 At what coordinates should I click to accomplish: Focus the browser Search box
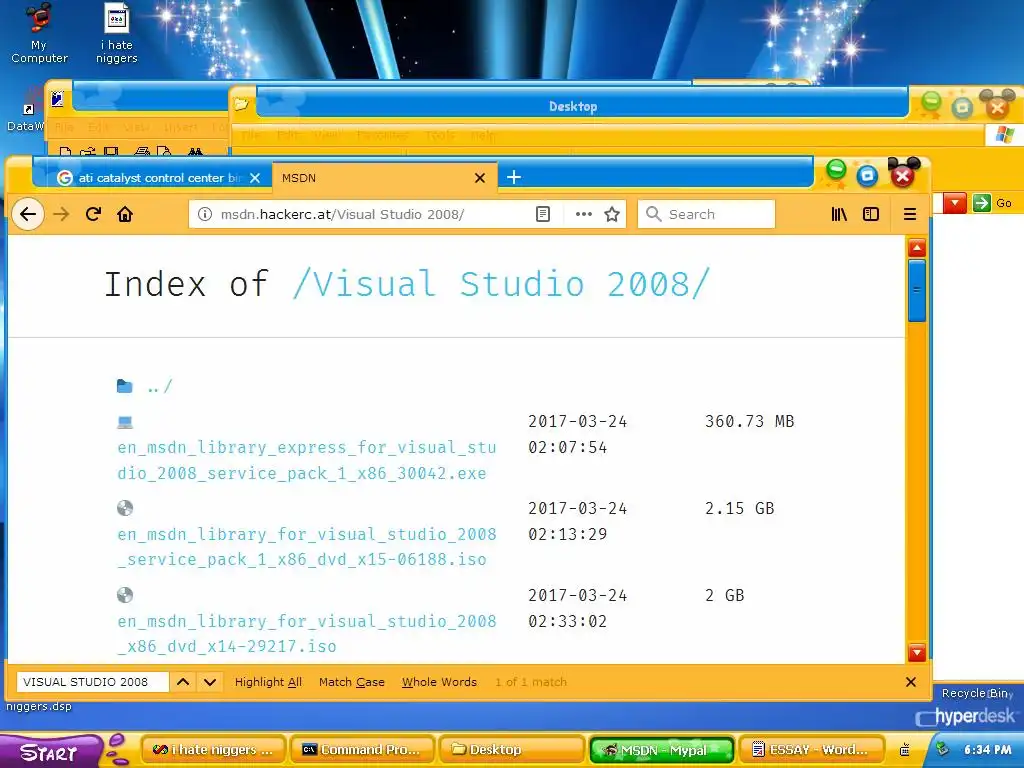point(706,214)
